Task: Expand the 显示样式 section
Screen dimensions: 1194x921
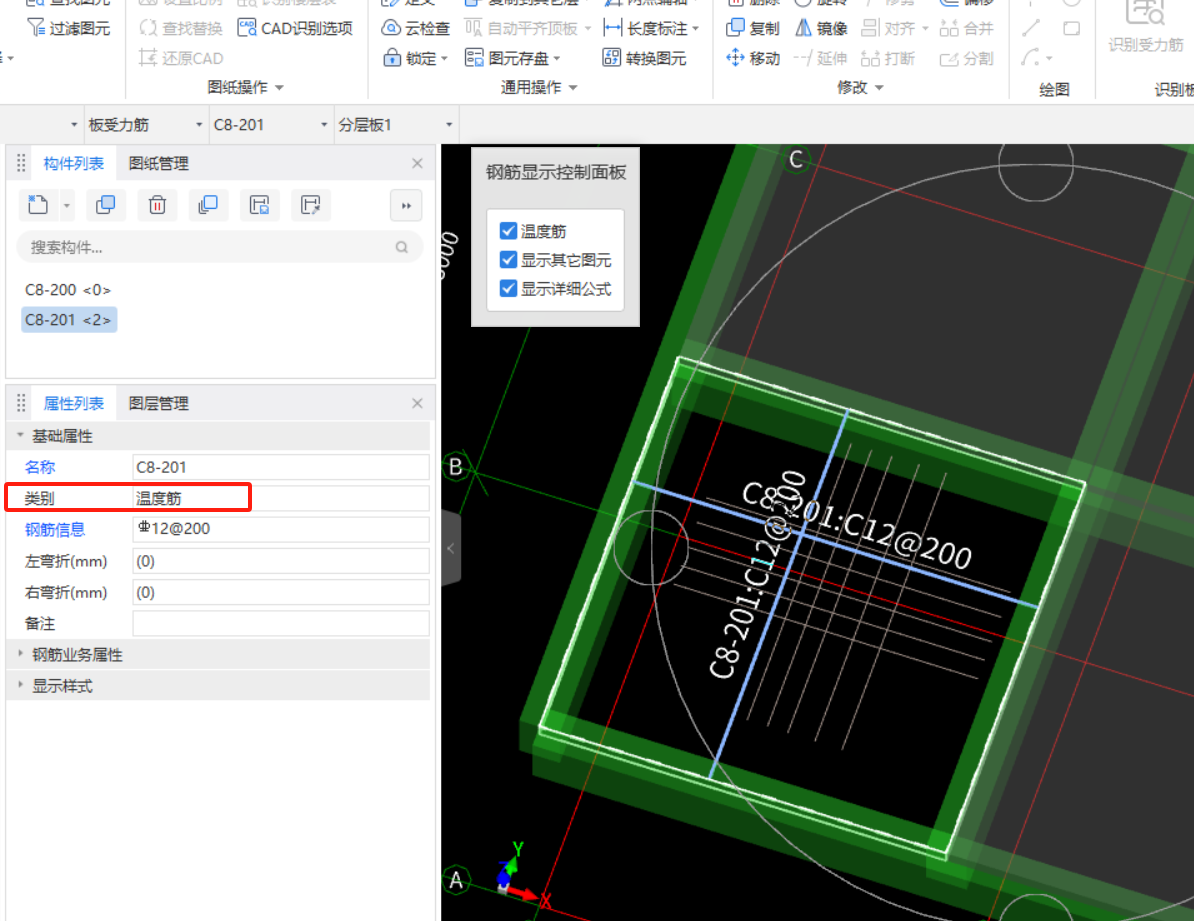Action: (21, 686)
